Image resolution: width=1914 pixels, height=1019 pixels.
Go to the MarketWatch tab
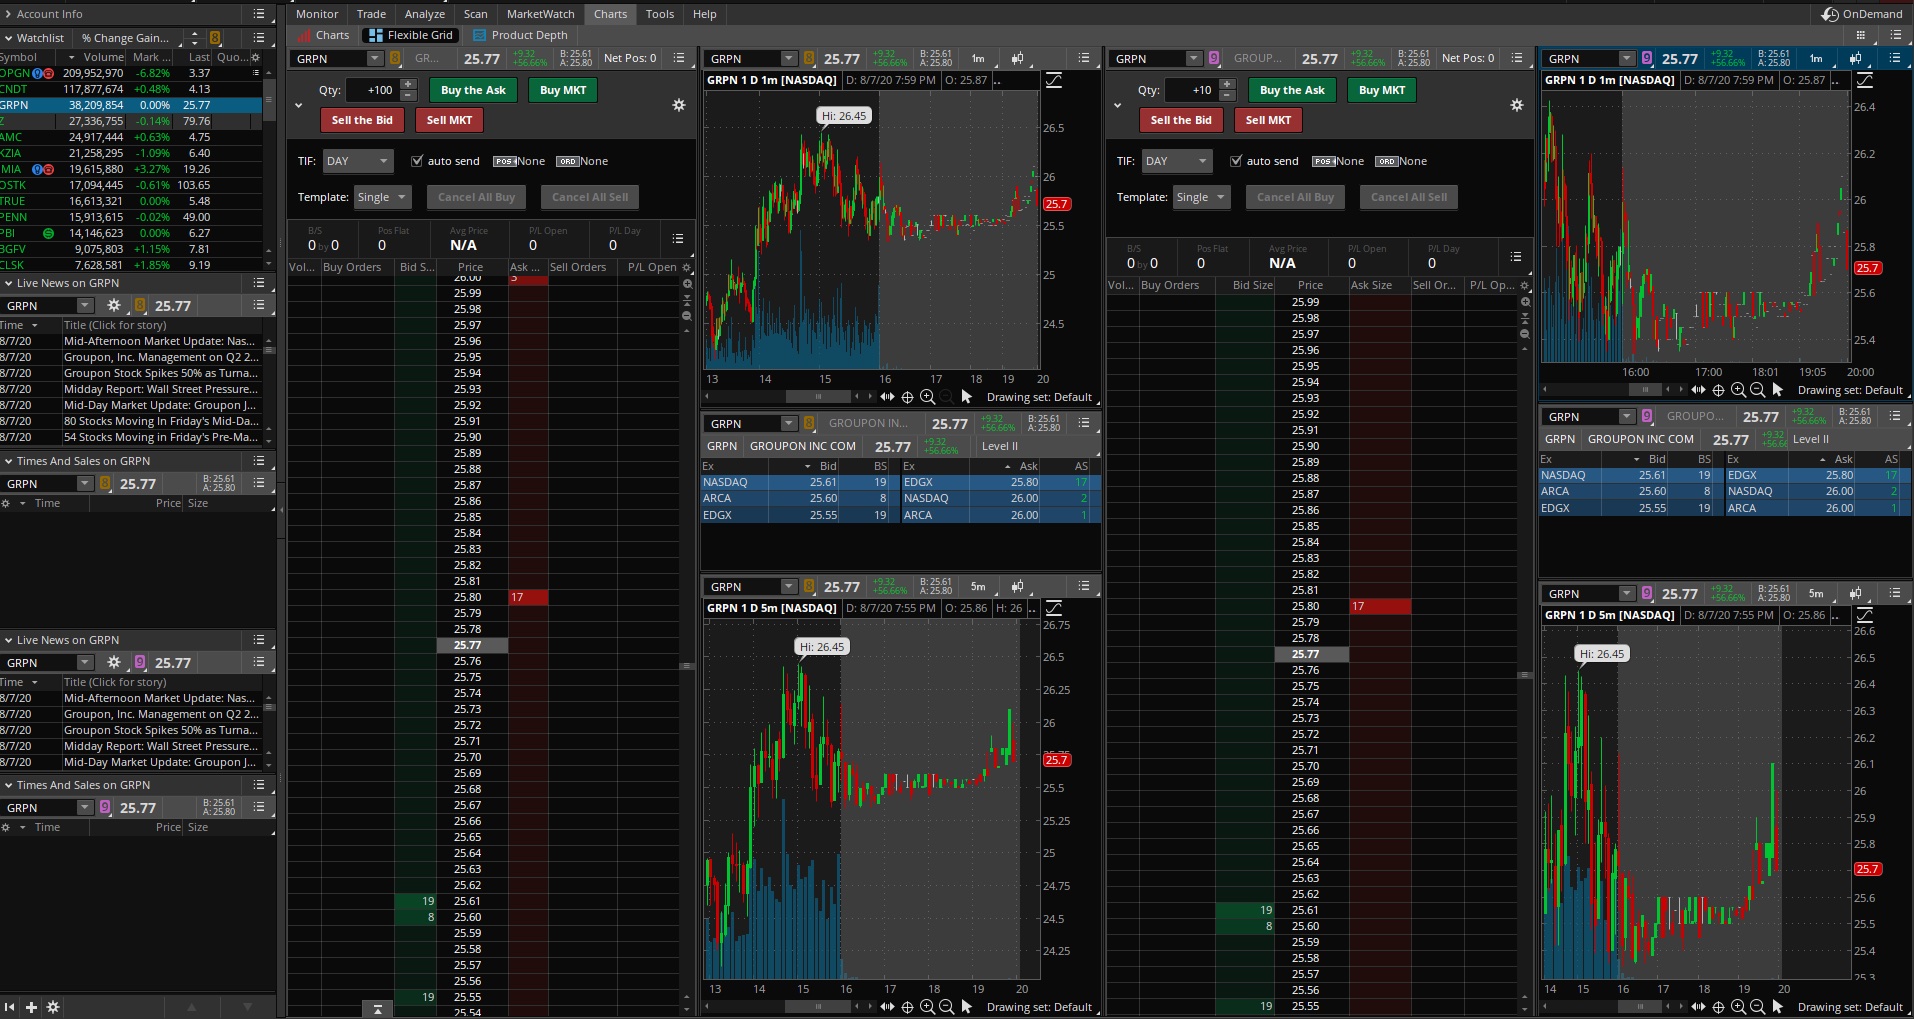pyautogui.click(x=540, y=14)
